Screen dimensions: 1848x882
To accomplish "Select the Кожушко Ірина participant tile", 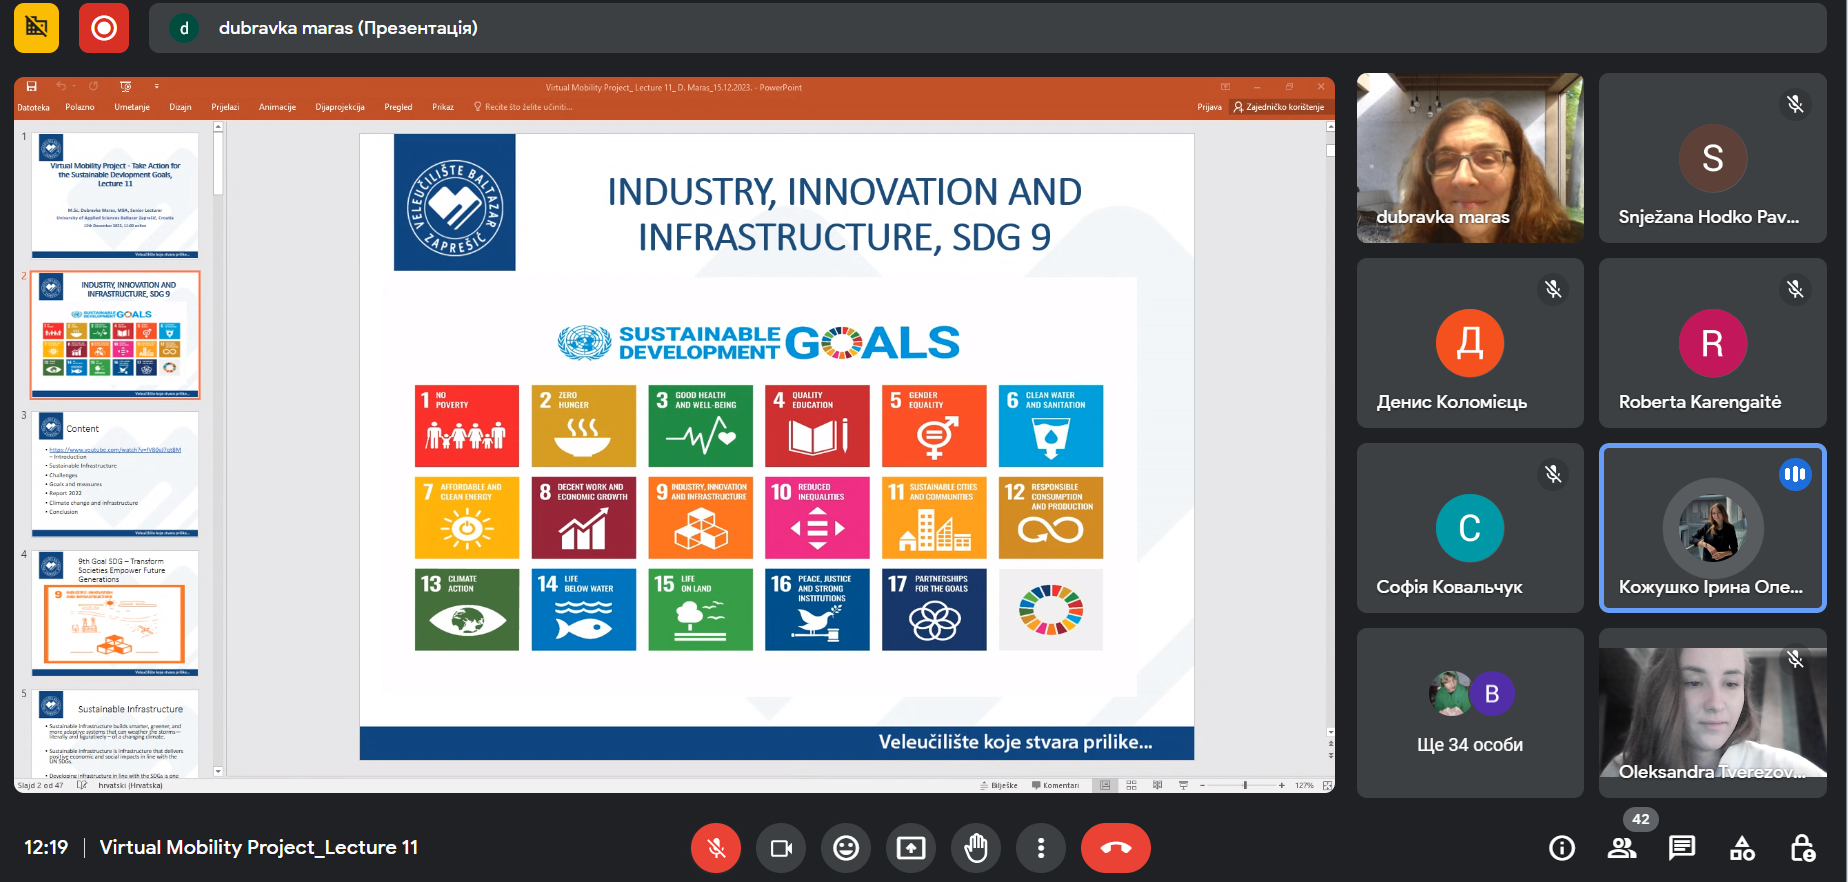I will (1712, 528).
